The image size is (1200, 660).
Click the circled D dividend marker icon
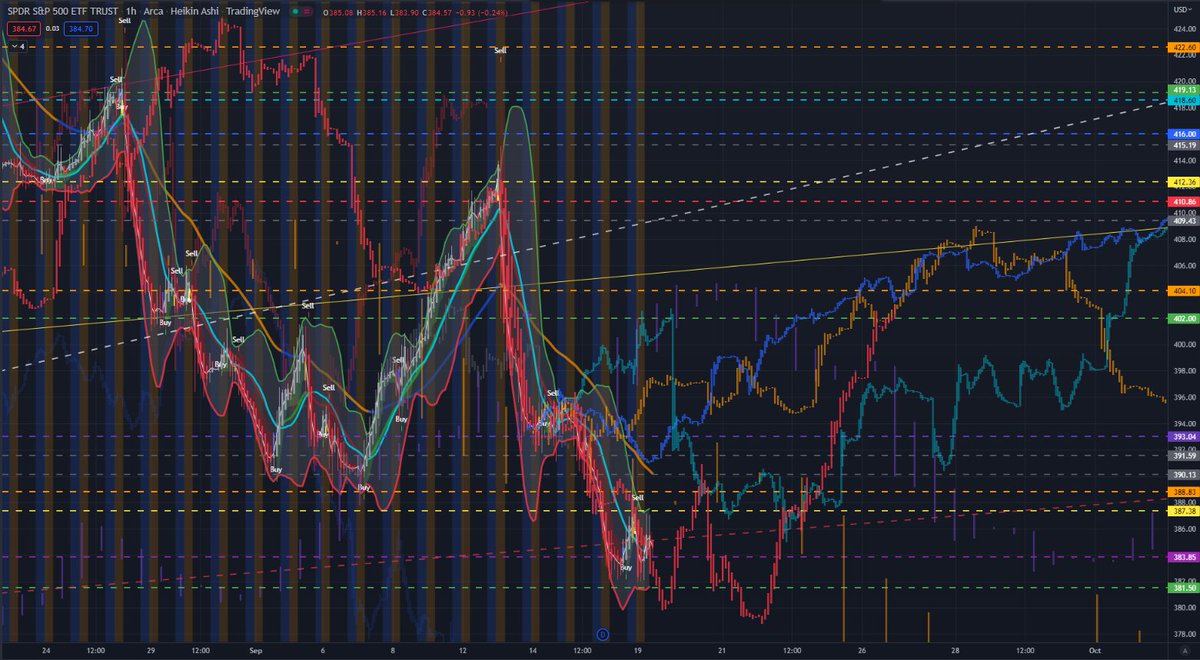click(x=603, y=633)
